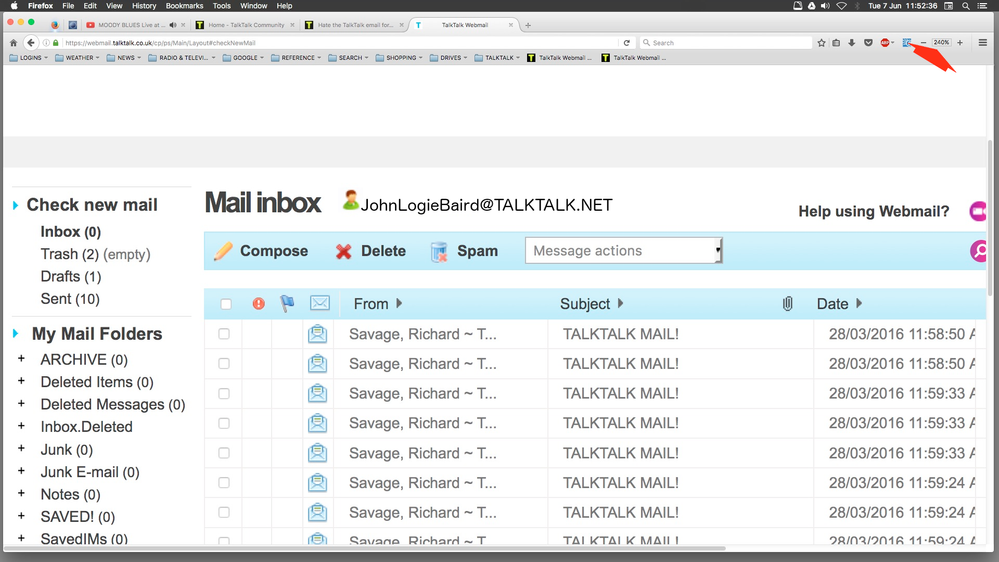999x562 pixels.
Task: Open the Inbox (0) folder
Action: point(71,232)
